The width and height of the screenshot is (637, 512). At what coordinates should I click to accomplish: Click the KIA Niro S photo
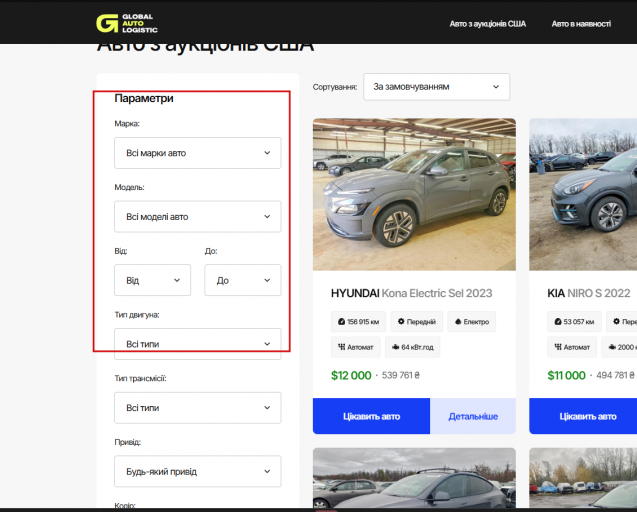(583, 194)
